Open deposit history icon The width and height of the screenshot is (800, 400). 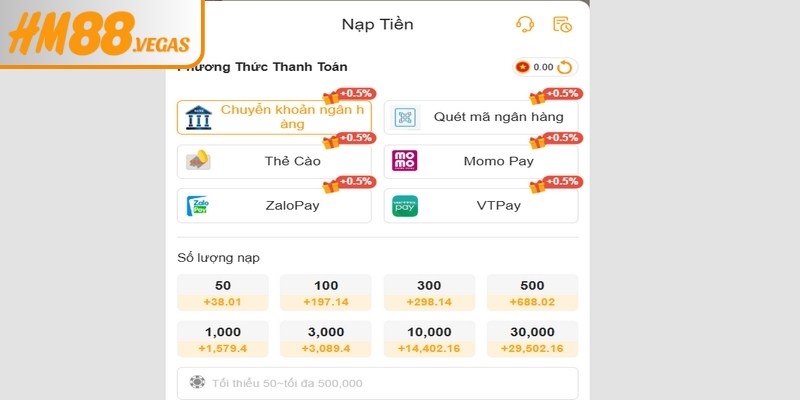tap(562, 25)
